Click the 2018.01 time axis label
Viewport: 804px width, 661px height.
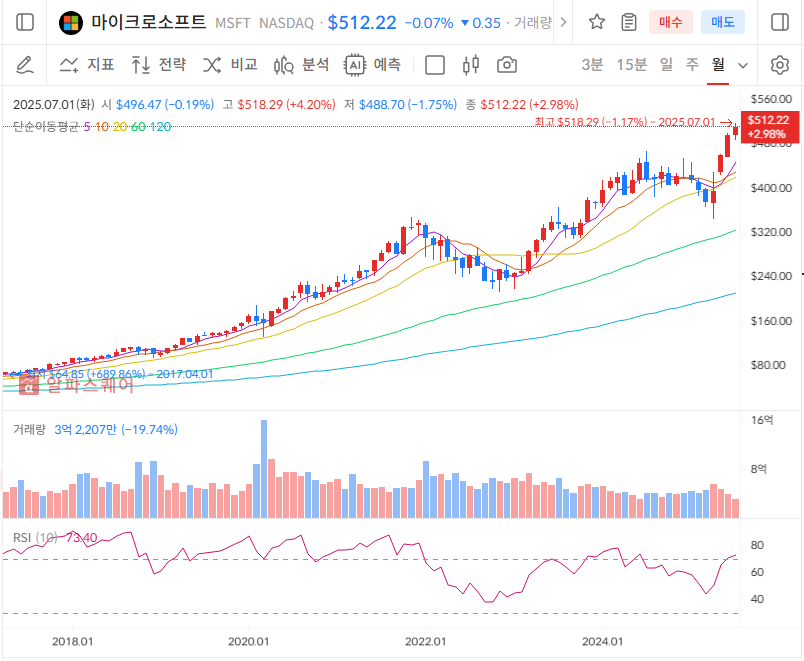click(72, 642)
